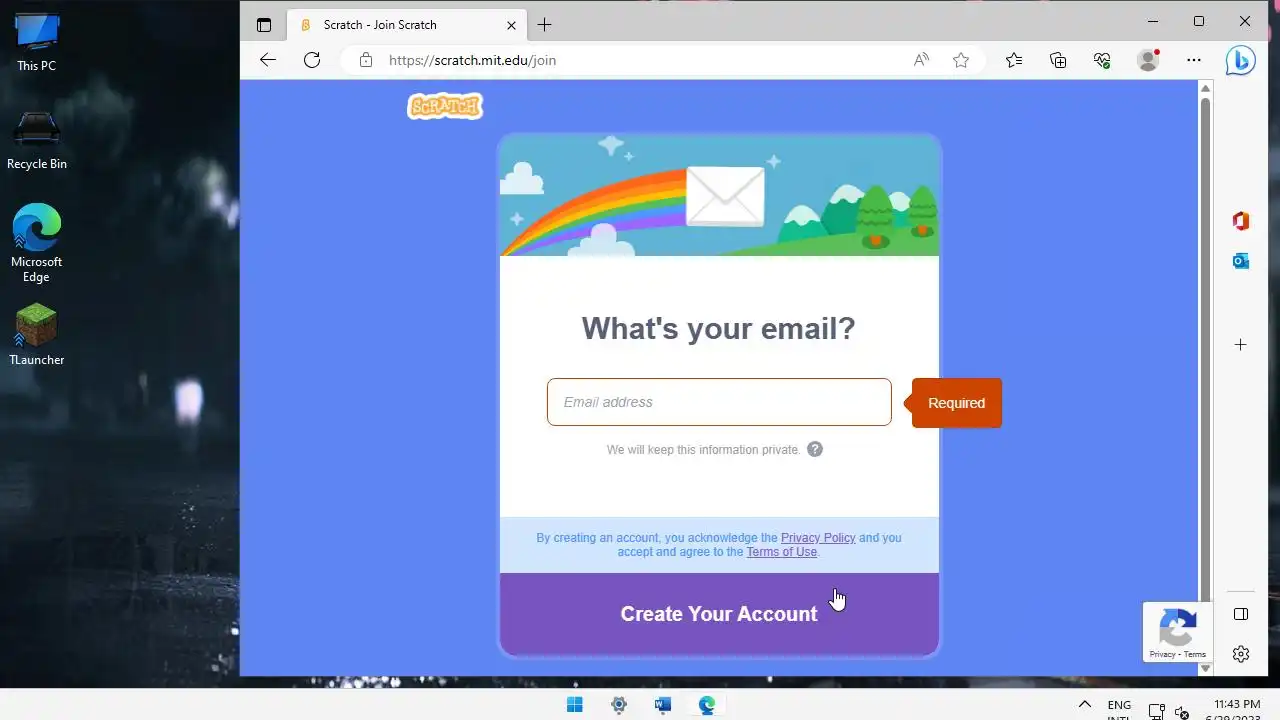1280x720 pixels.
Task: Click the reCAPTCHA badge
Action: (1178, 632)
